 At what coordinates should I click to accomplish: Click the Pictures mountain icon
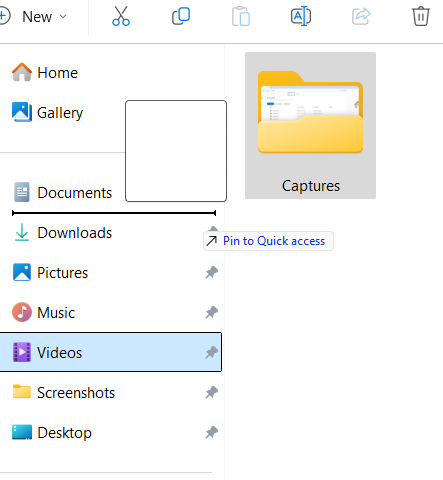(22, 272)
